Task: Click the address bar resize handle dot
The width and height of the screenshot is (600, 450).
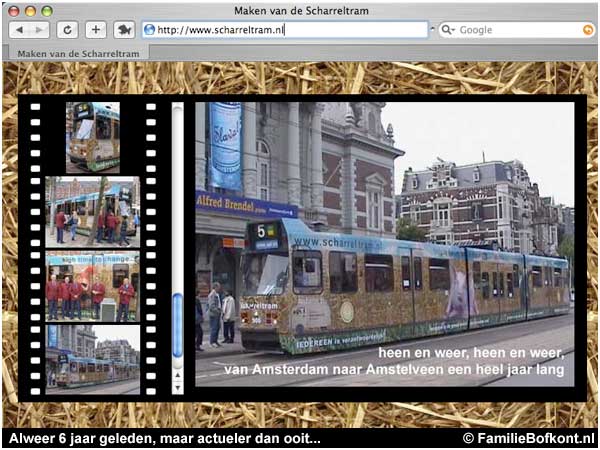Action: click(433, 28)
